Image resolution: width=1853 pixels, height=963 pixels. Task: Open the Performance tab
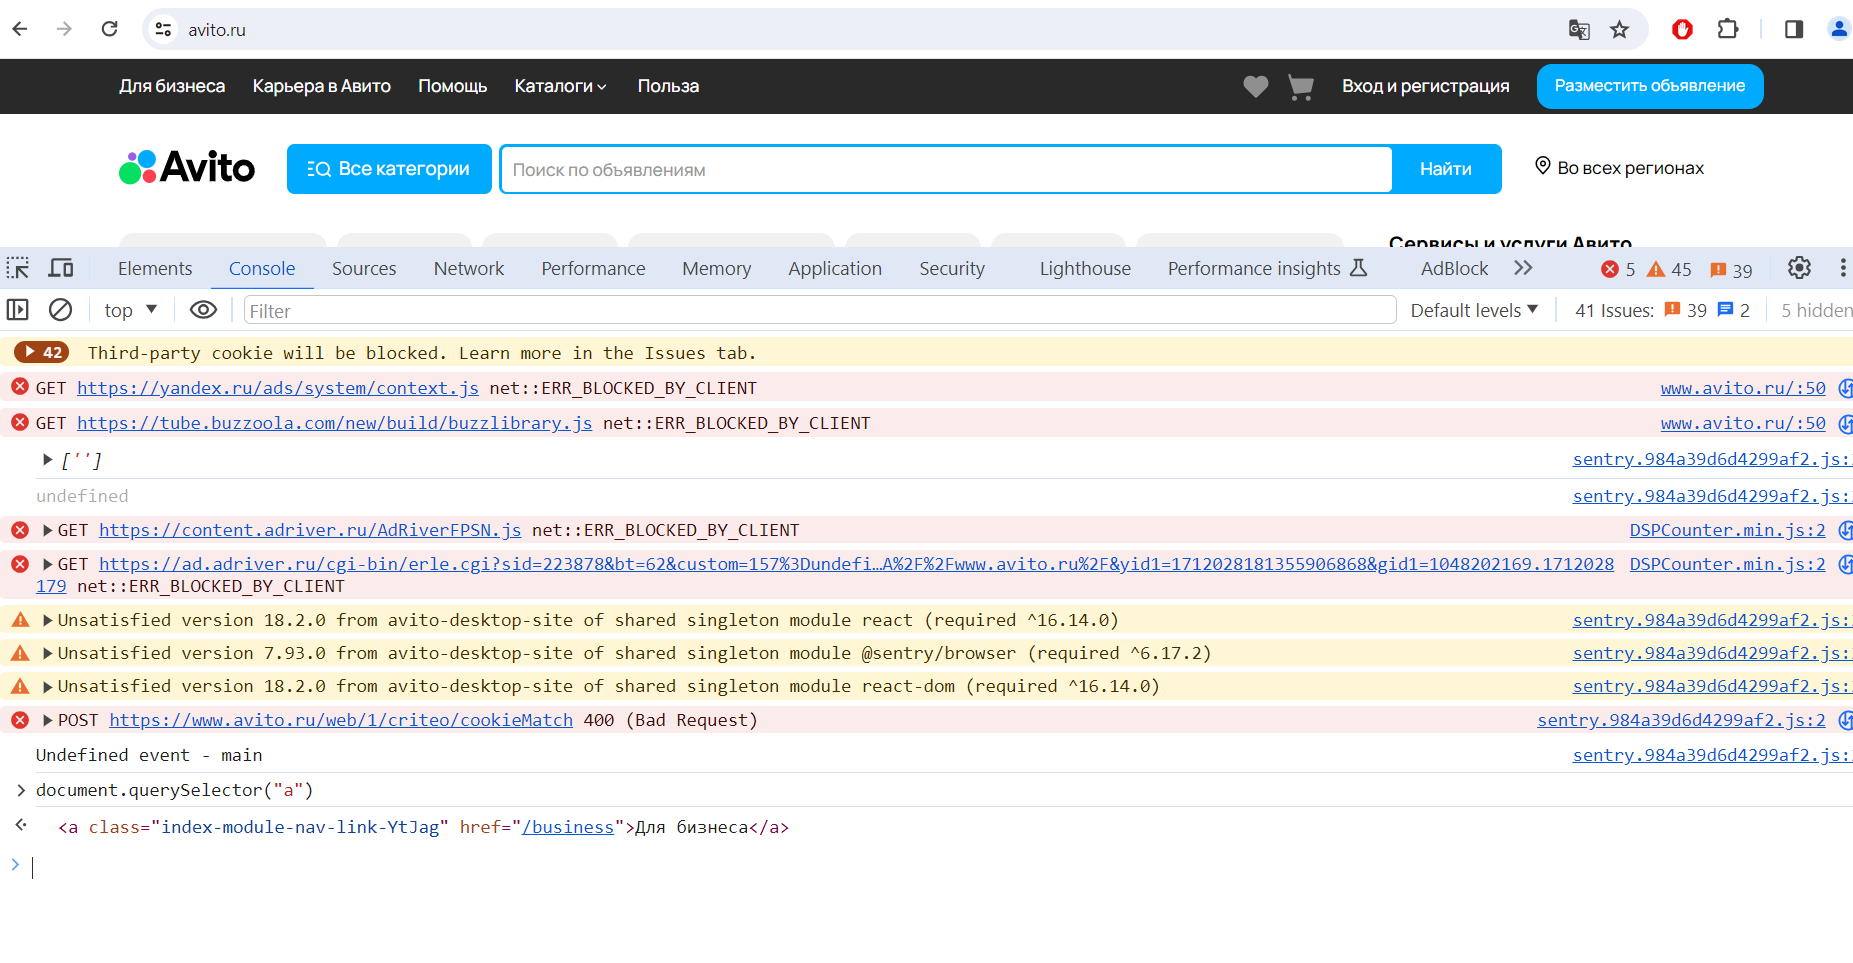pos(593,268)
